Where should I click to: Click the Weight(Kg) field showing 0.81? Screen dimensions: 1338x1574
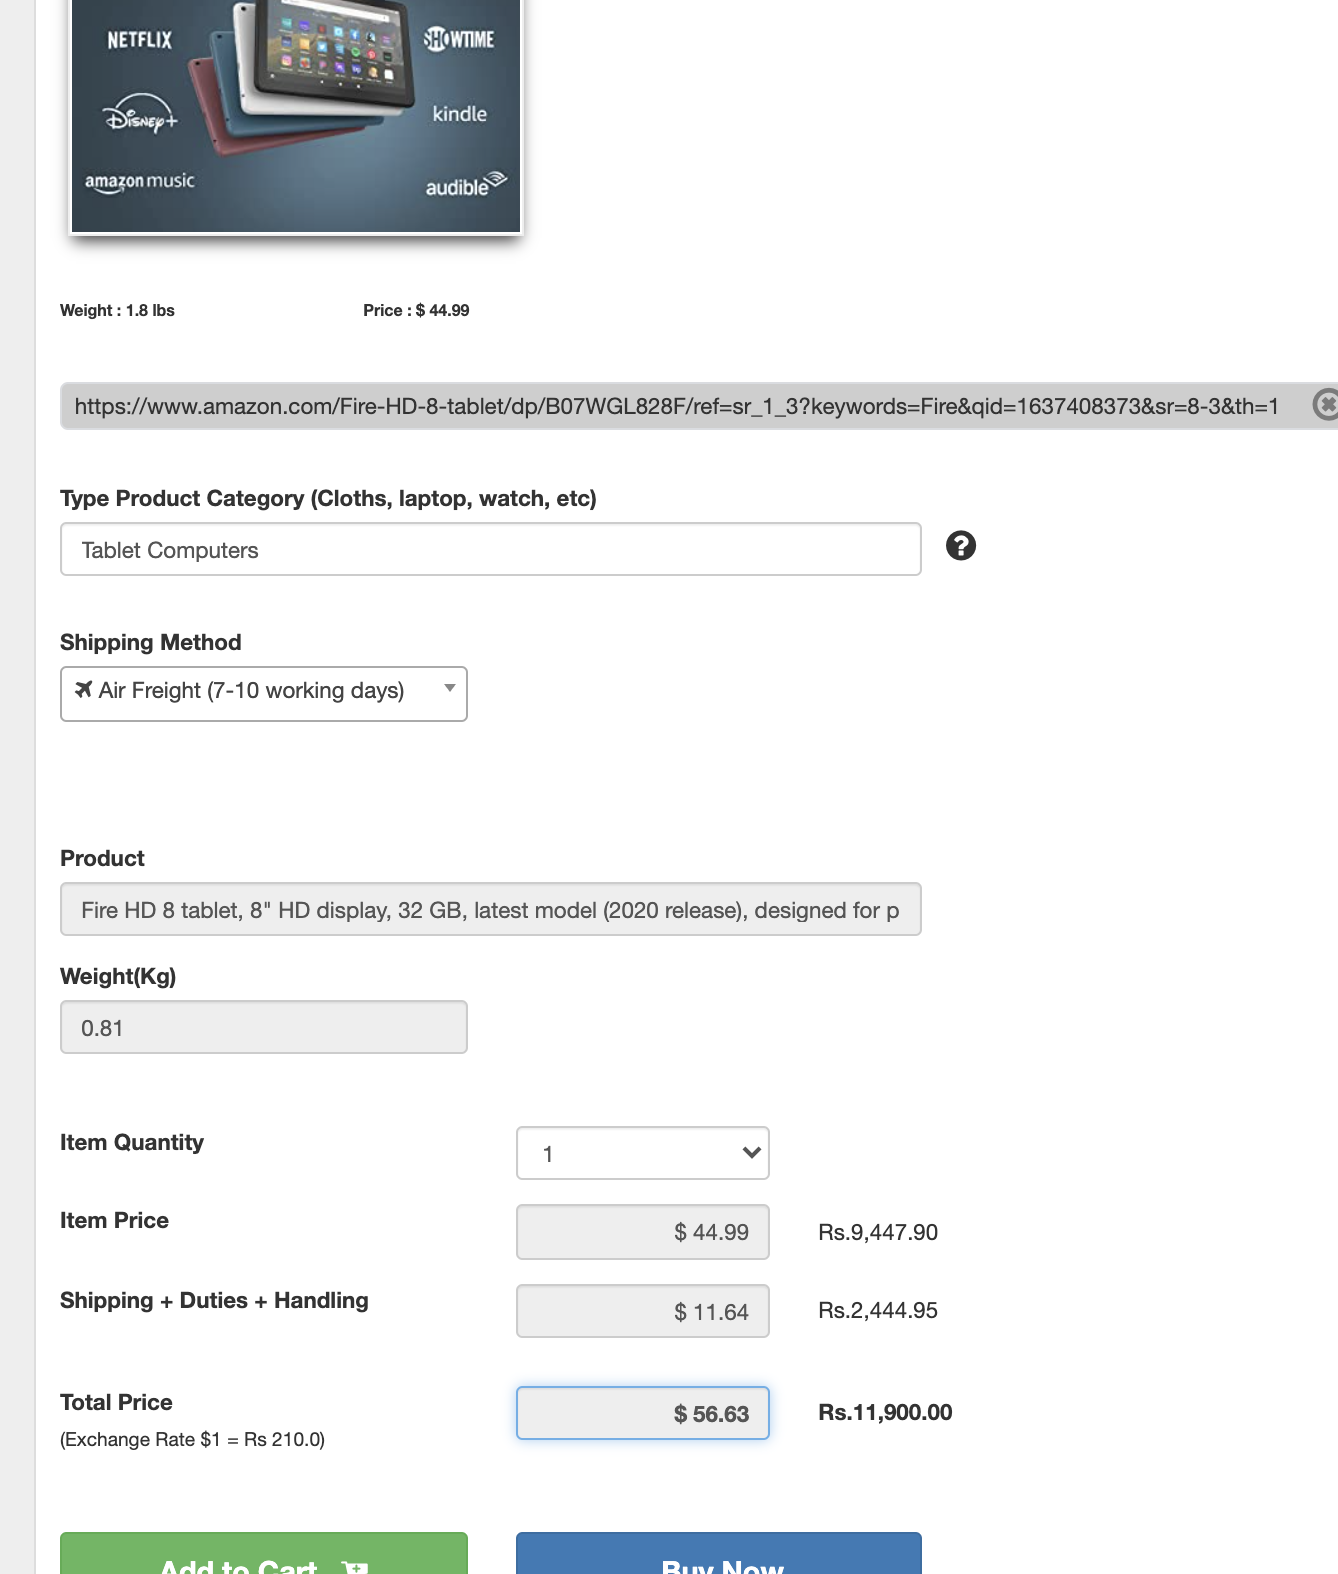pyautogui.click(x=264, y=1027)
